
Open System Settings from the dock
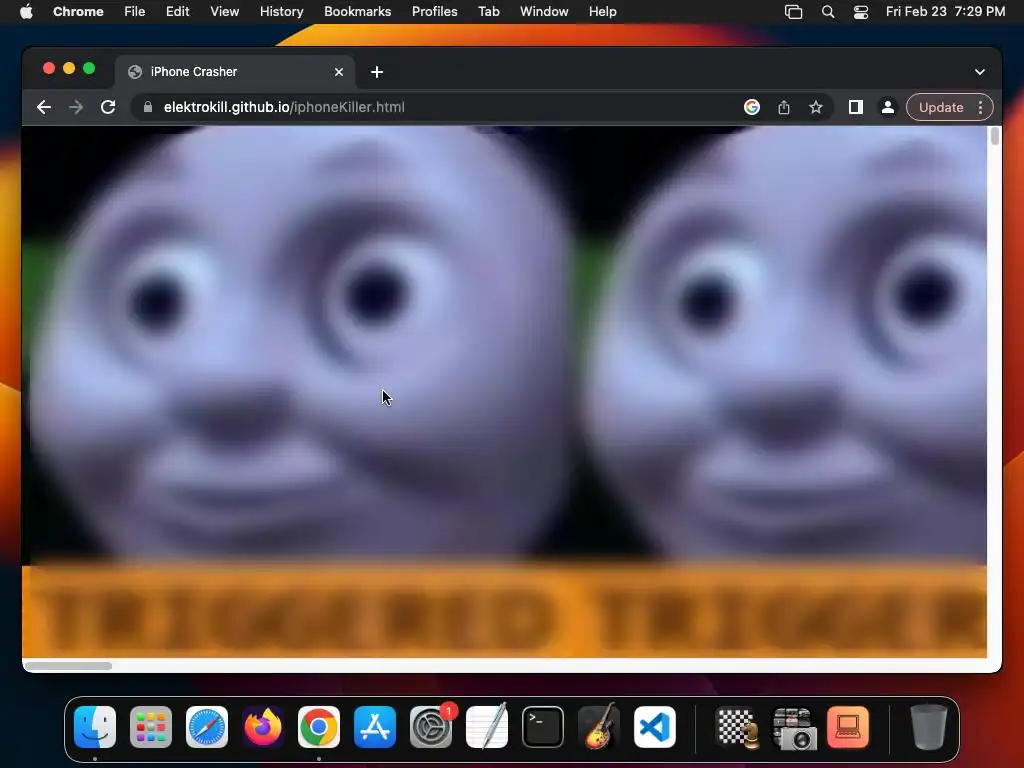pos(431,727)
